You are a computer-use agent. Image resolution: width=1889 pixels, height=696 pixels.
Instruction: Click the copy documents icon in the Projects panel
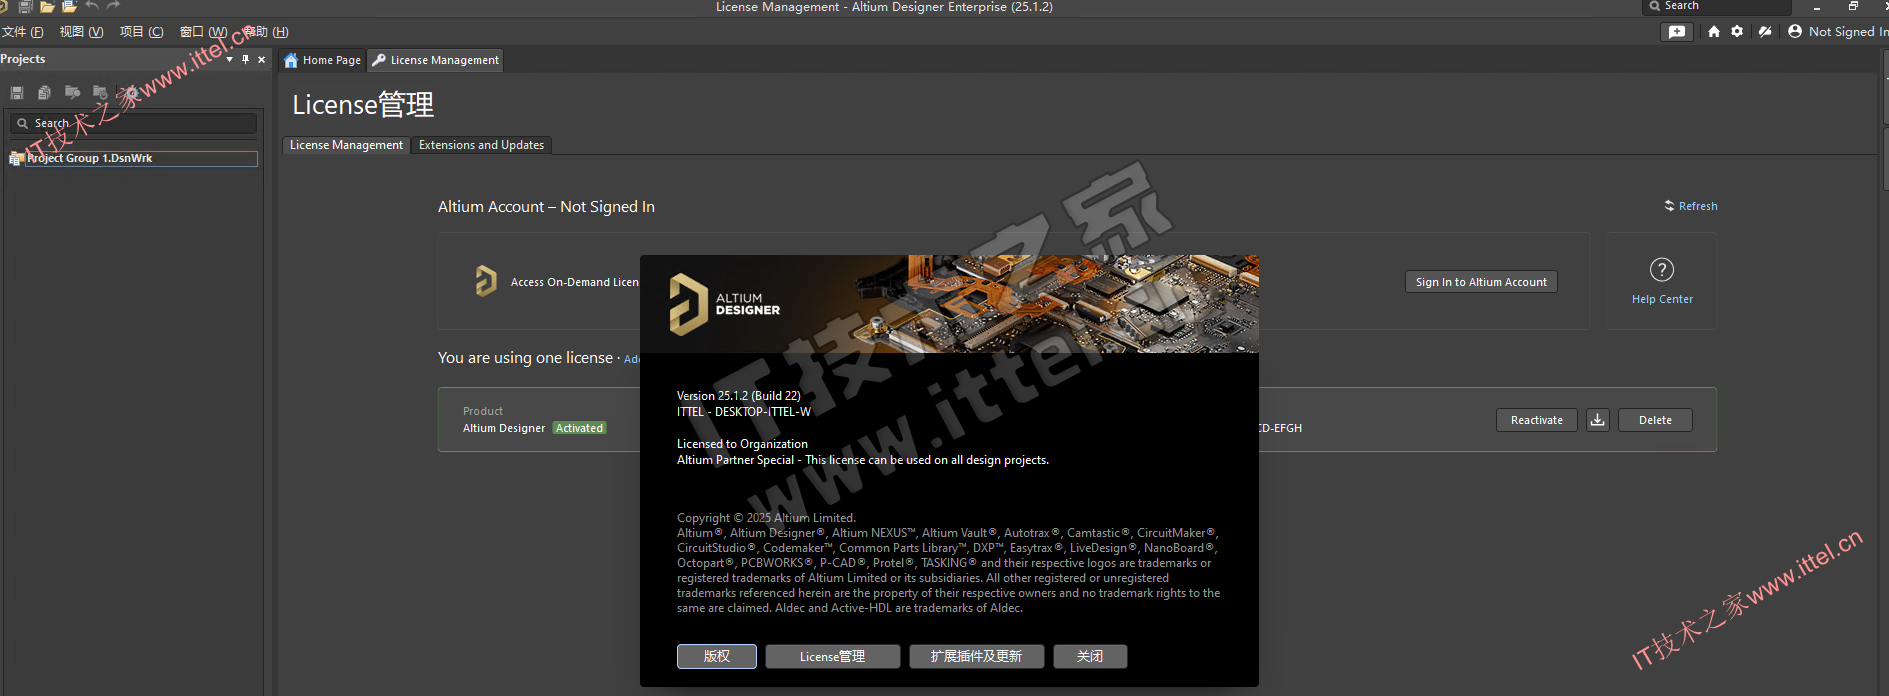click(44, 92)
